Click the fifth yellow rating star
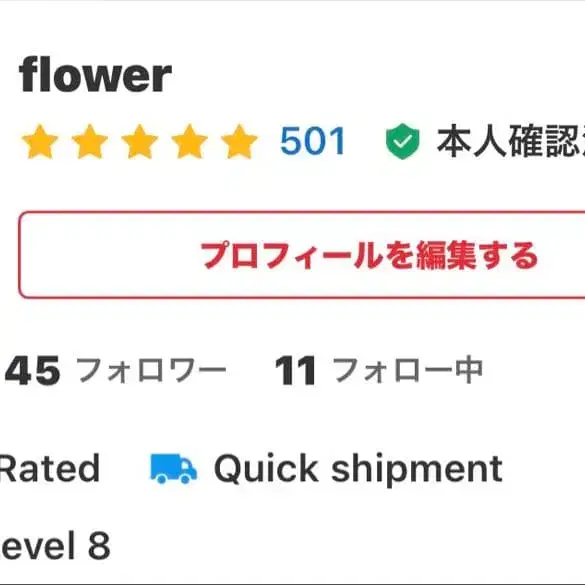 [x=240, y=142]
